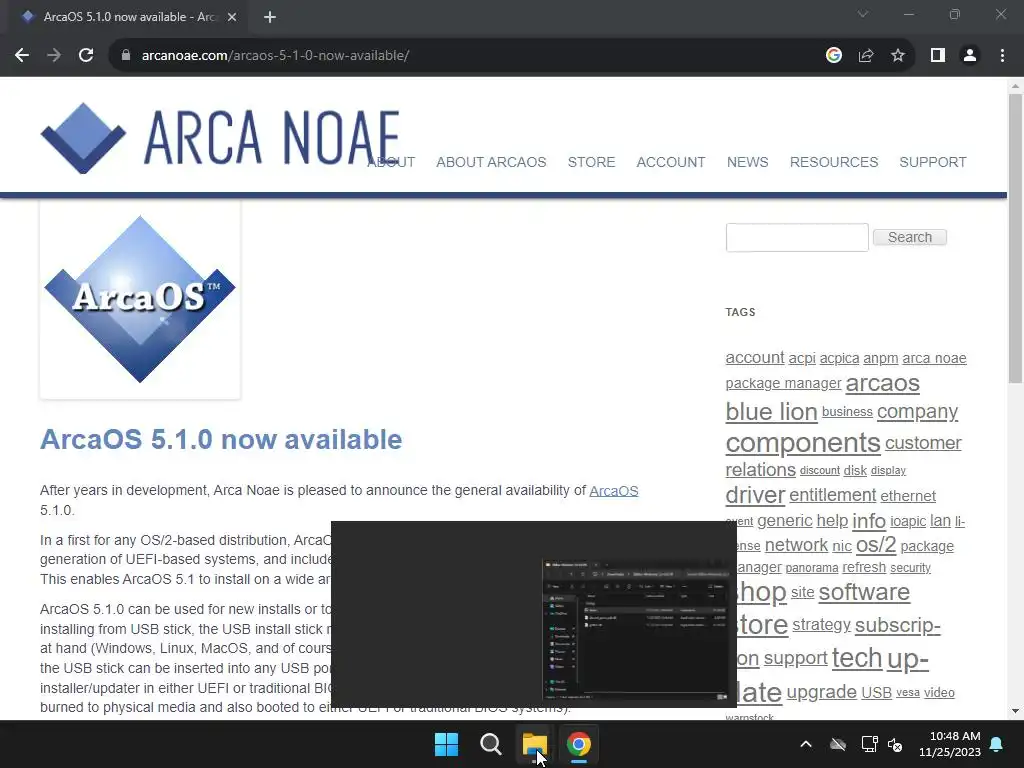Open the 'network' tag

click(x=796, y=545)
